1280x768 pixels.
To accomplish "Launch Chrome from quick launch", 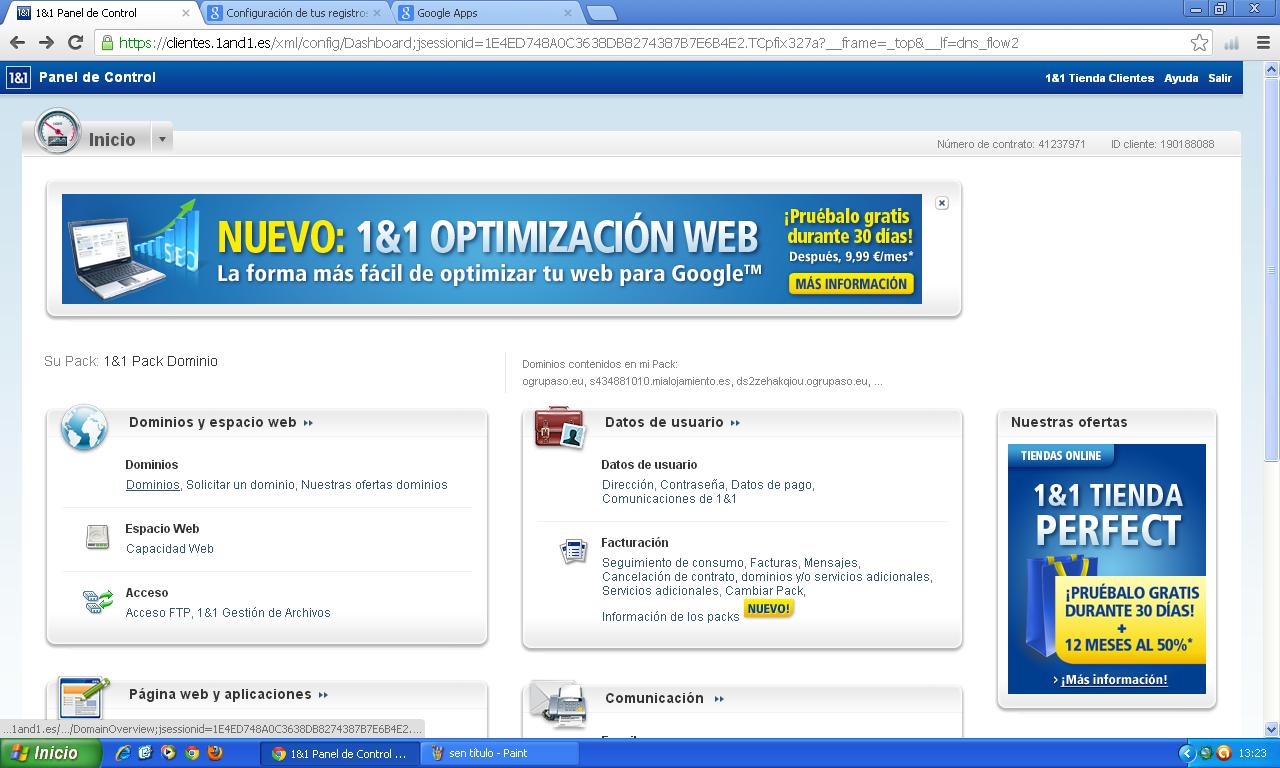I will tap(191, 753).
